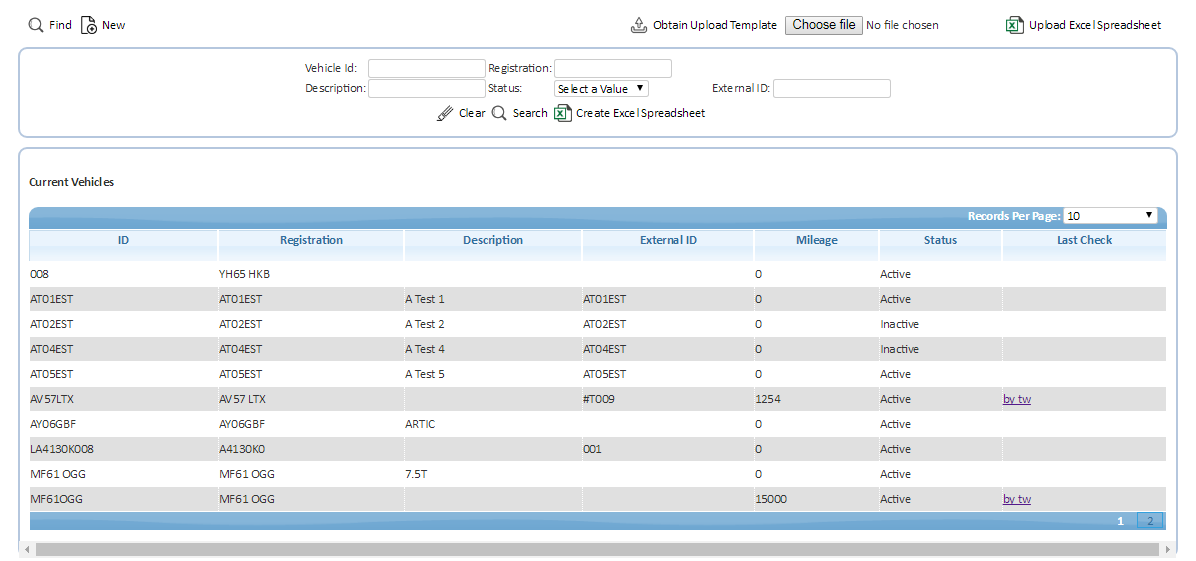This screenshot has height=561, width=1196.
Task: Sort by the Mileage column header
Action: (816, 240)
